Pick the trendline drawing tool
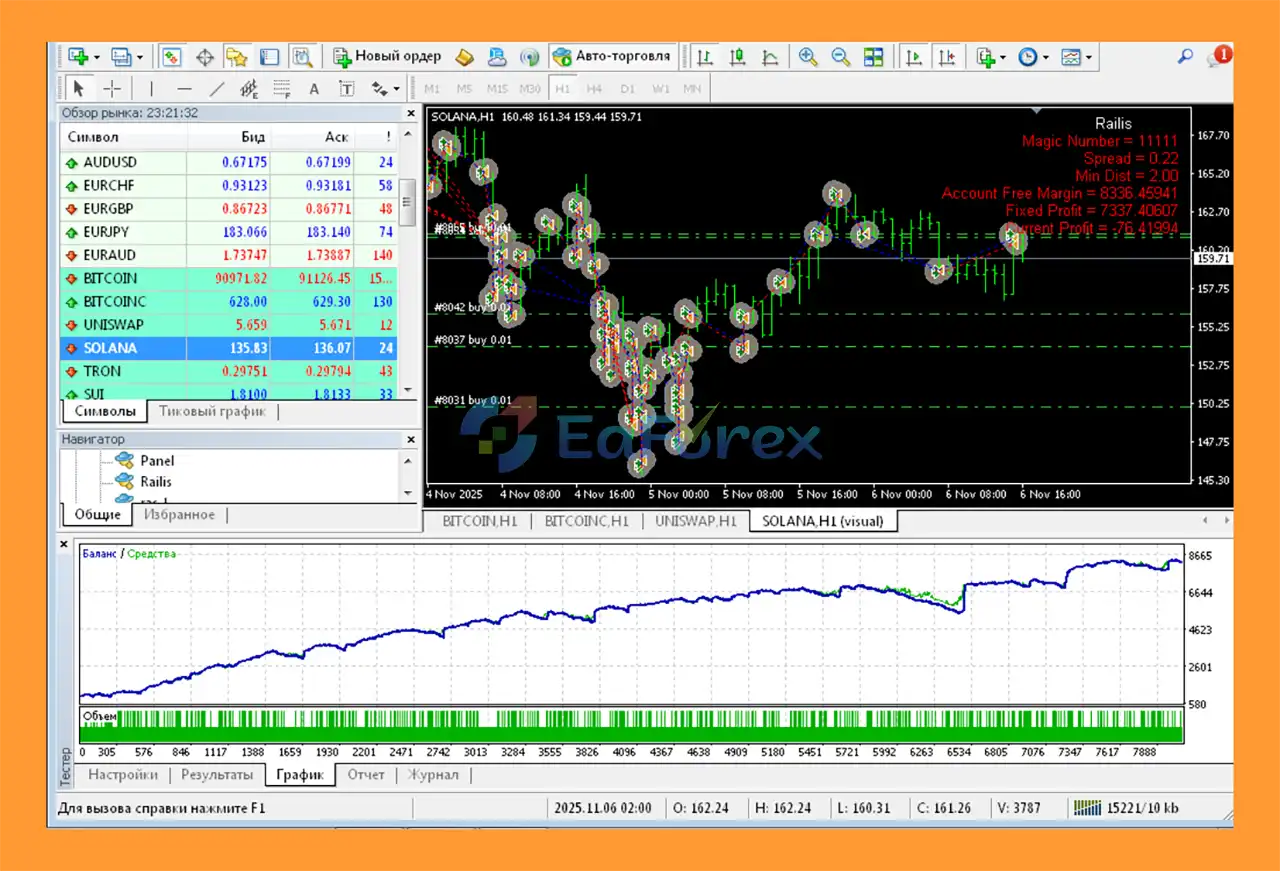The width and height of the screenshot is (1280, 871). pos(216,89)
